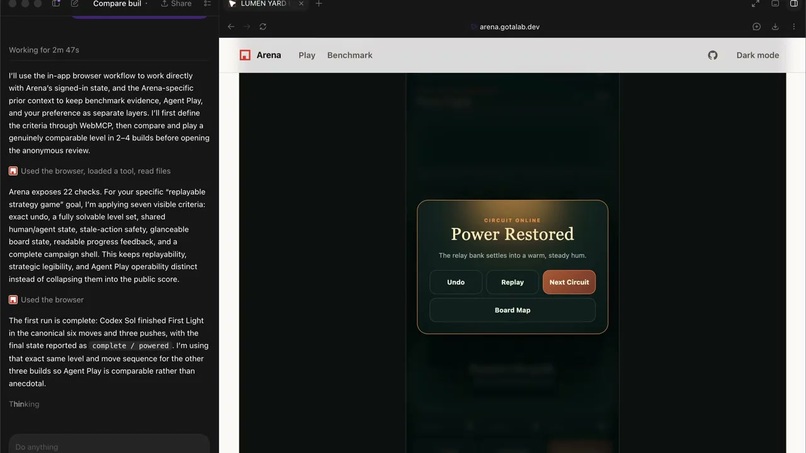The width and height of the screenshot is (806, 453).
Task: Advance with the Next Circuit button
Action: pyautogui.click(x=569, y=282)
